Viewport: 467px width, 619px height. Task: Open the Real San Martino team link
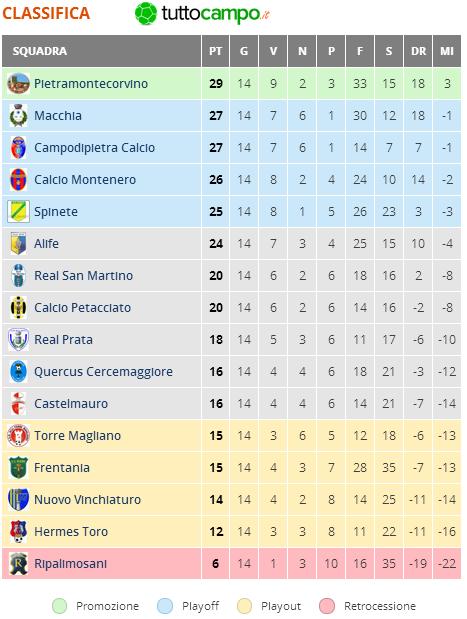click(83, 276)
